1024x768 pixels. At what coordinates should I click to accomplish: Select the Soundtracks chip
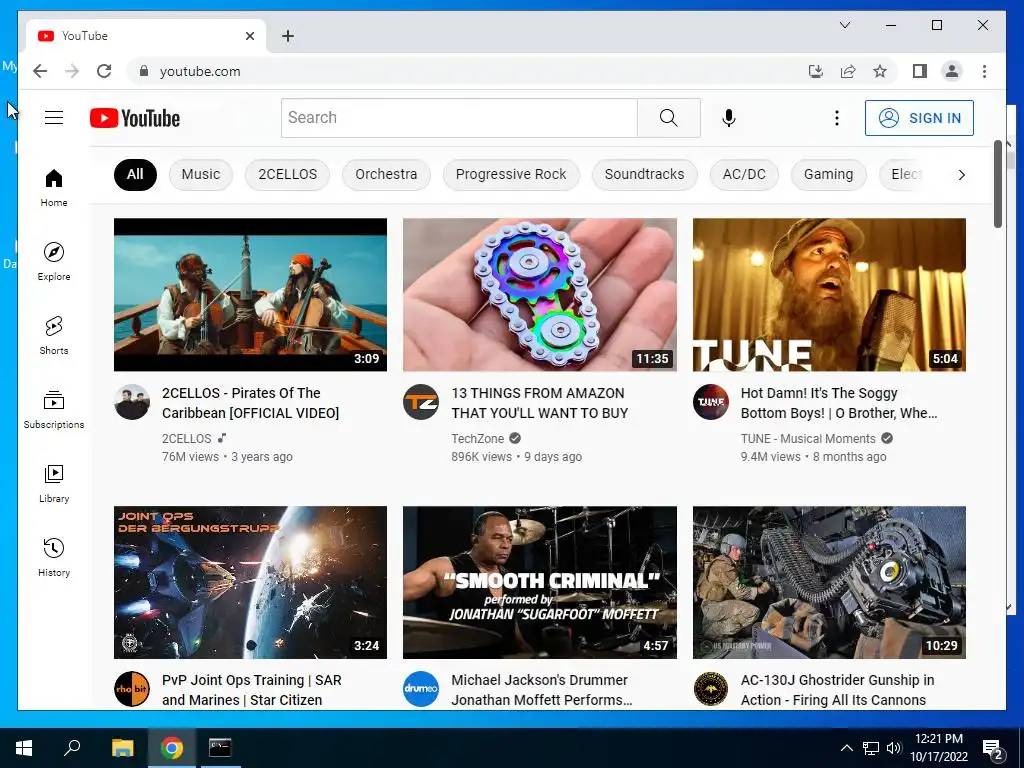pos(645,174)
